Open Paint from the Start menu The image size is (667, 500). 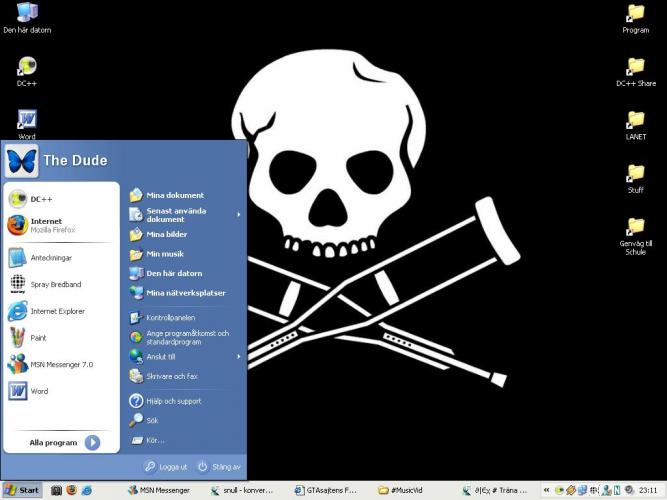pos(38,338)
